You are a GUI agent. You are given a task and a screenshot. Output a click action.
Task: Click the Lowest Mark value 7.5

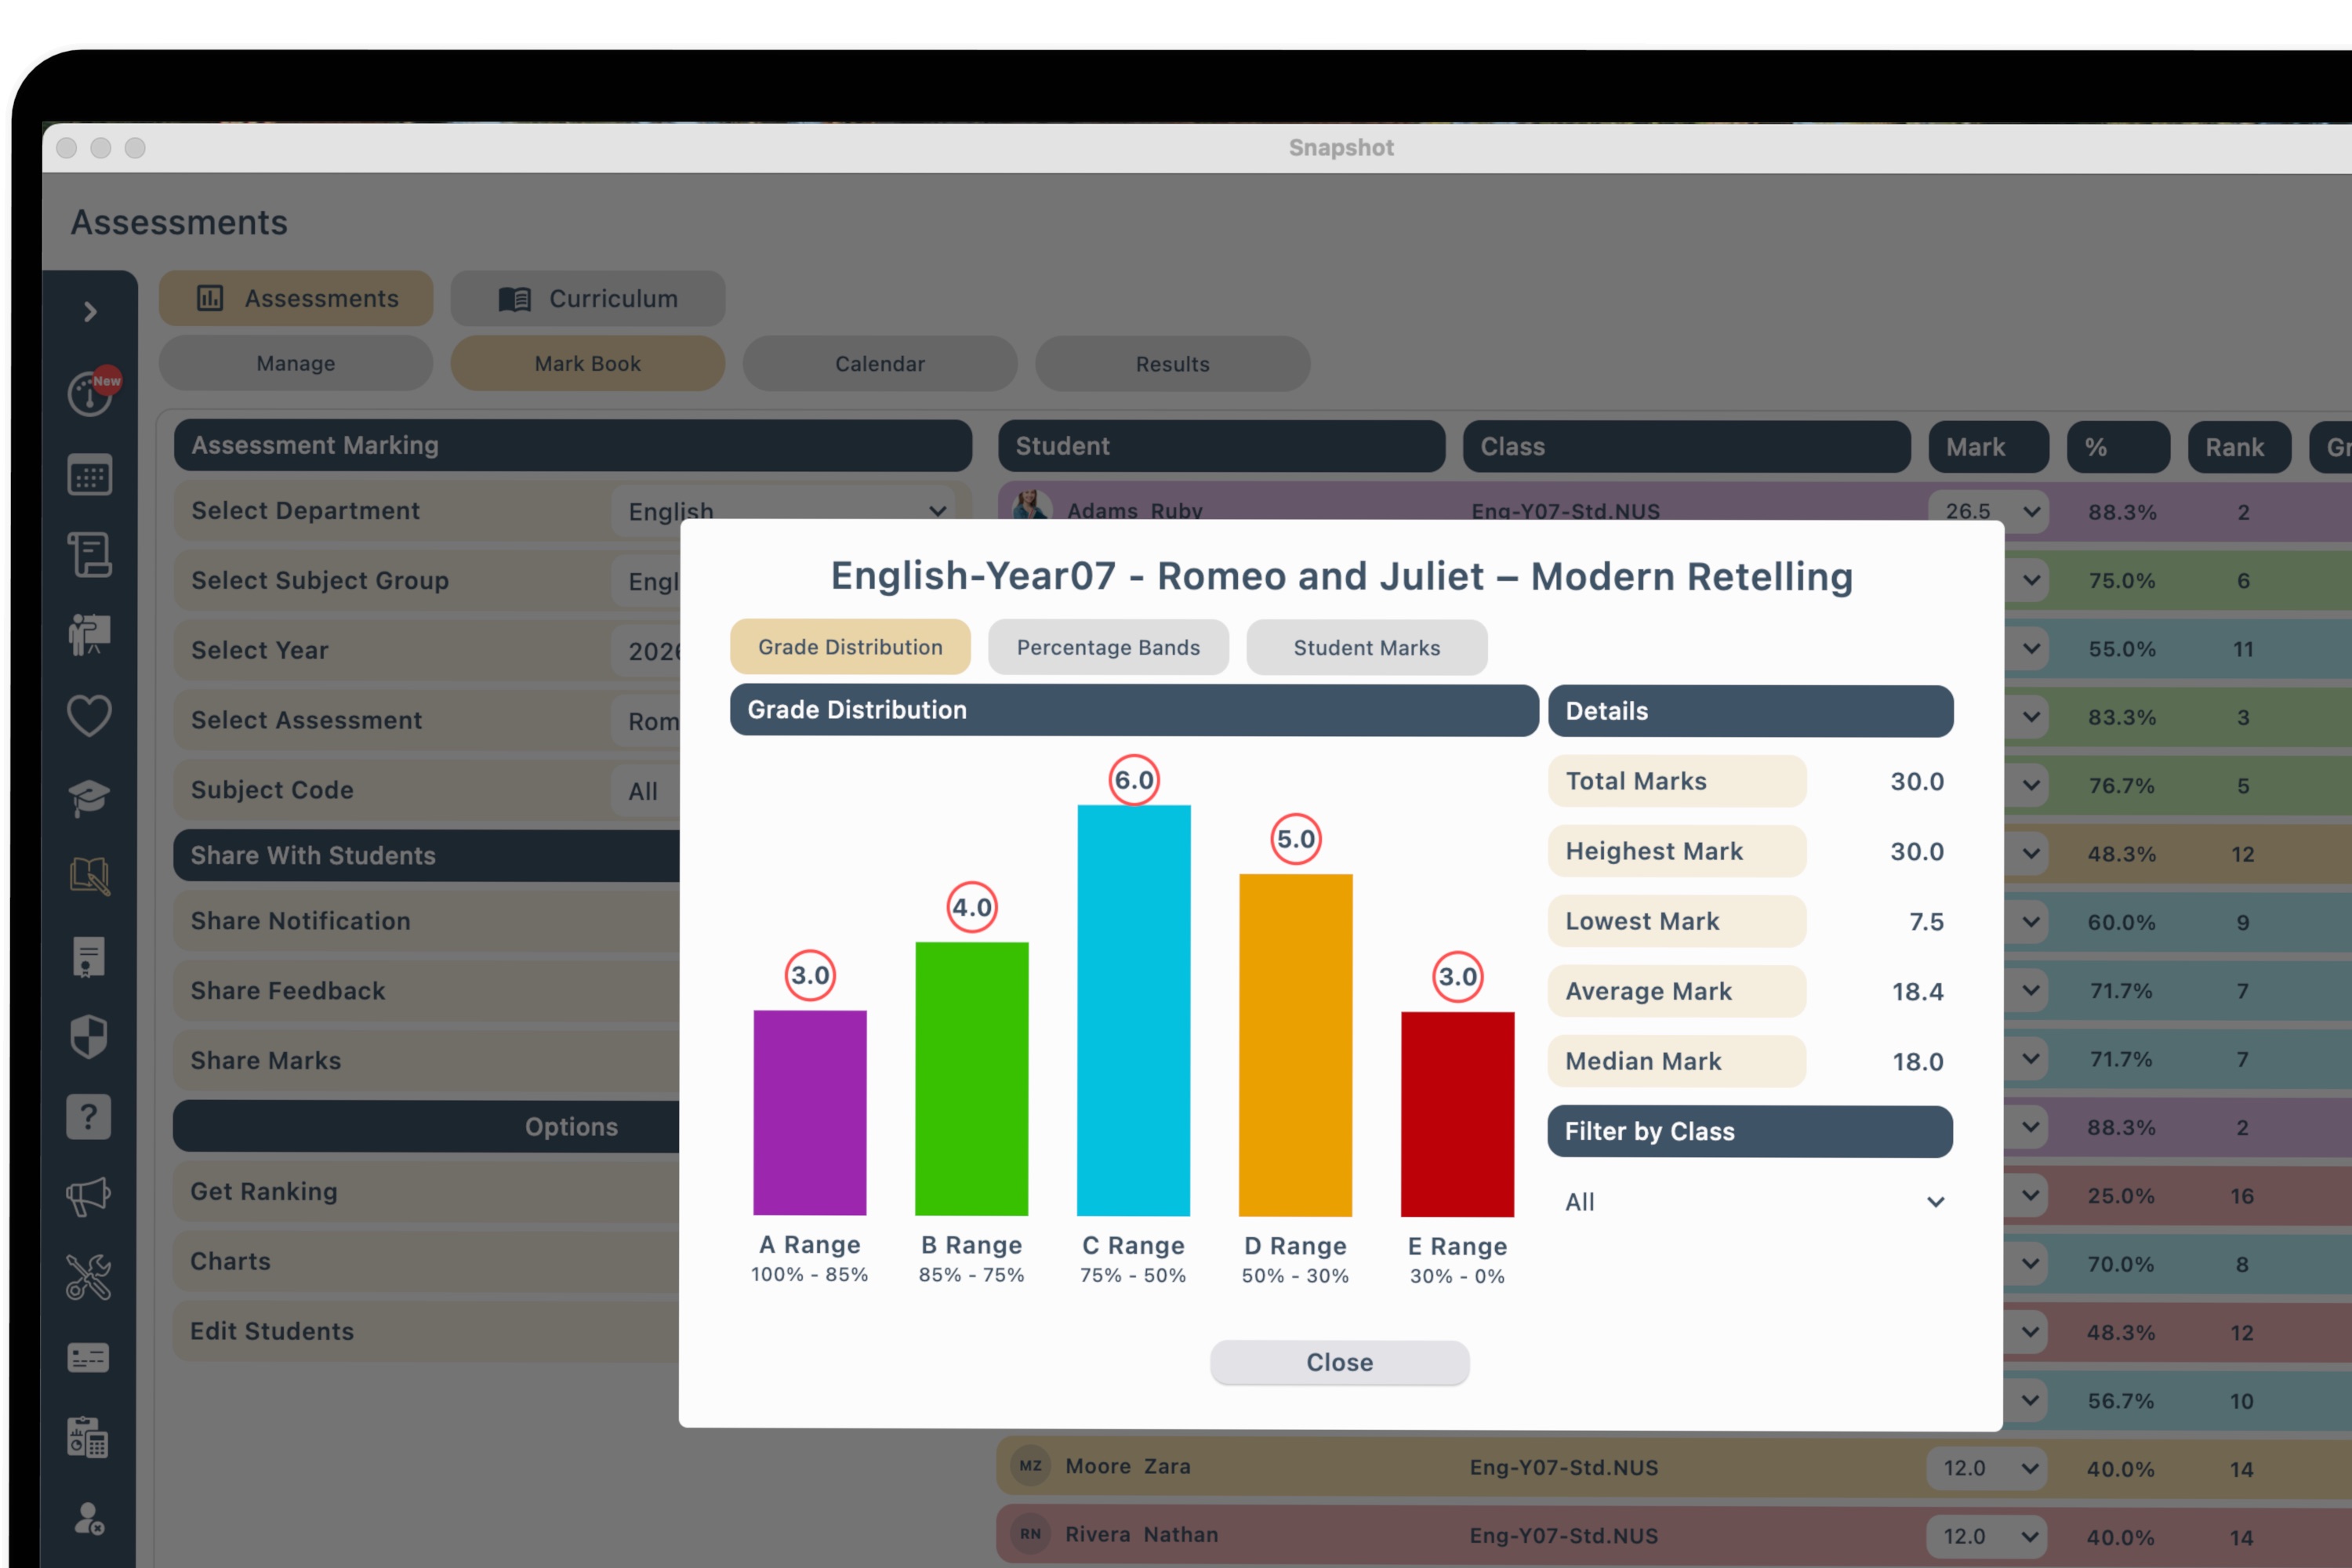point(1927,922)
